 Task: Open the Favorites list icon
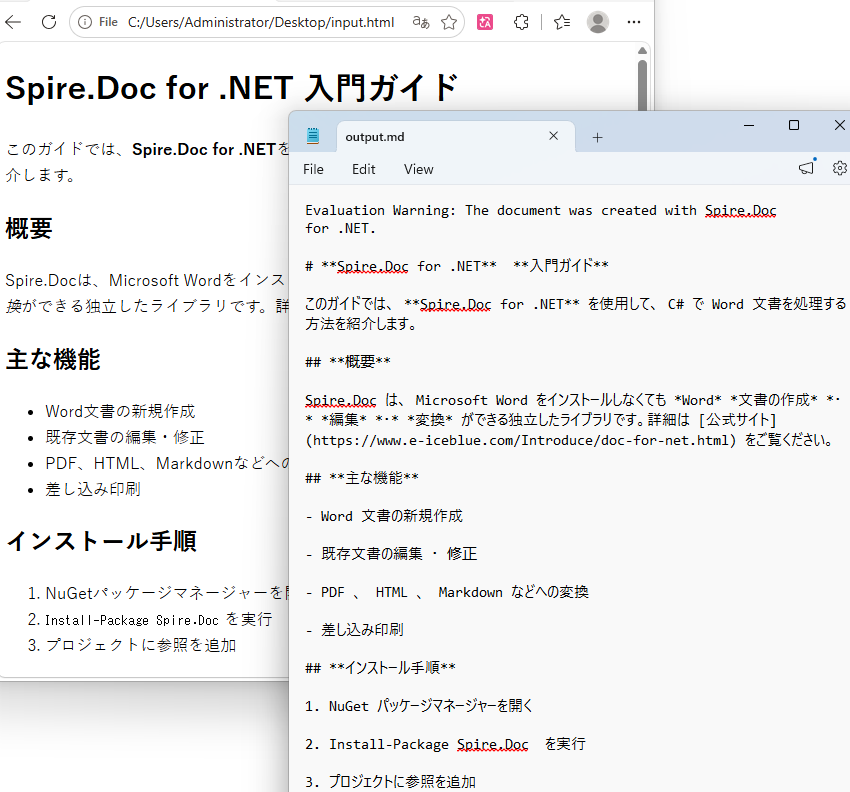point(562,22)
